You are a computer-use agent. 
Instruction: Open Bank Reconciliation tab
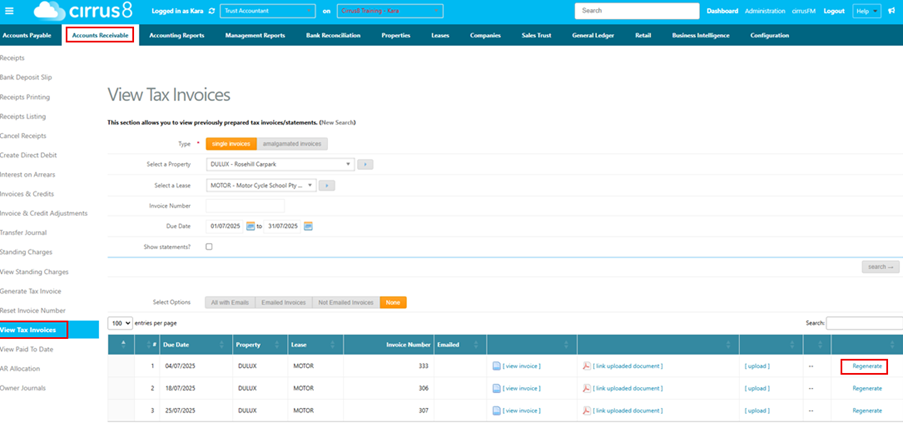pos(333,35)
